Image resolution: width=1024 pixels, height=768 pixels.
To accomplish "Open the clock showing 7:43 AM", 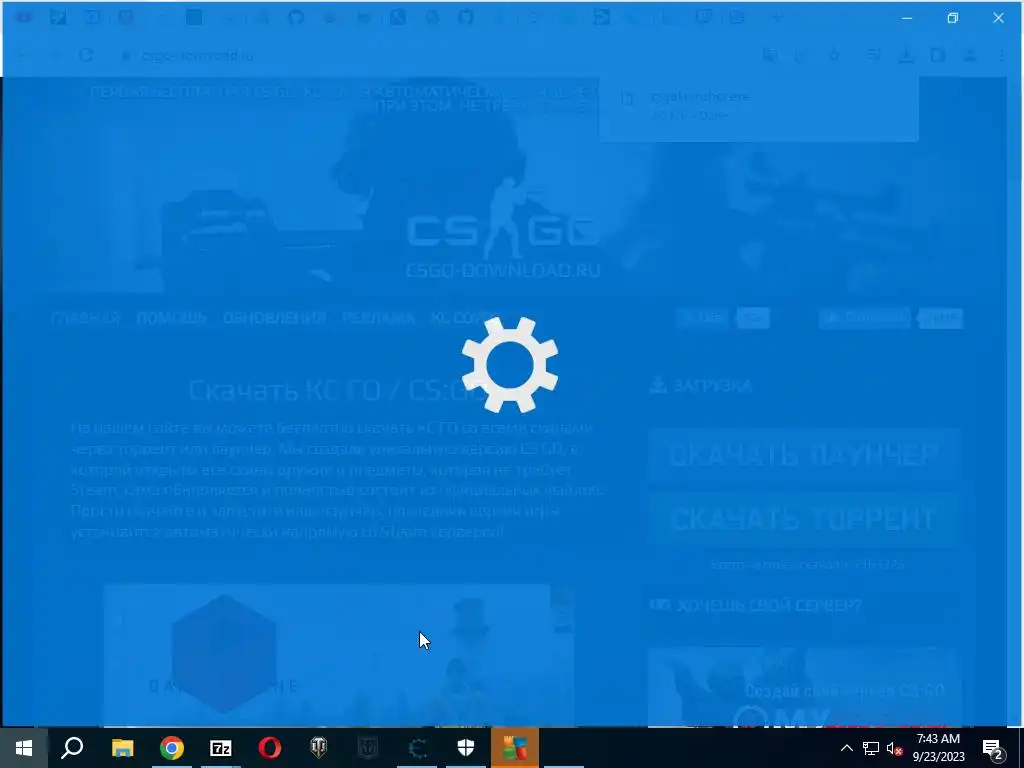I will click(x=938, y=748).
